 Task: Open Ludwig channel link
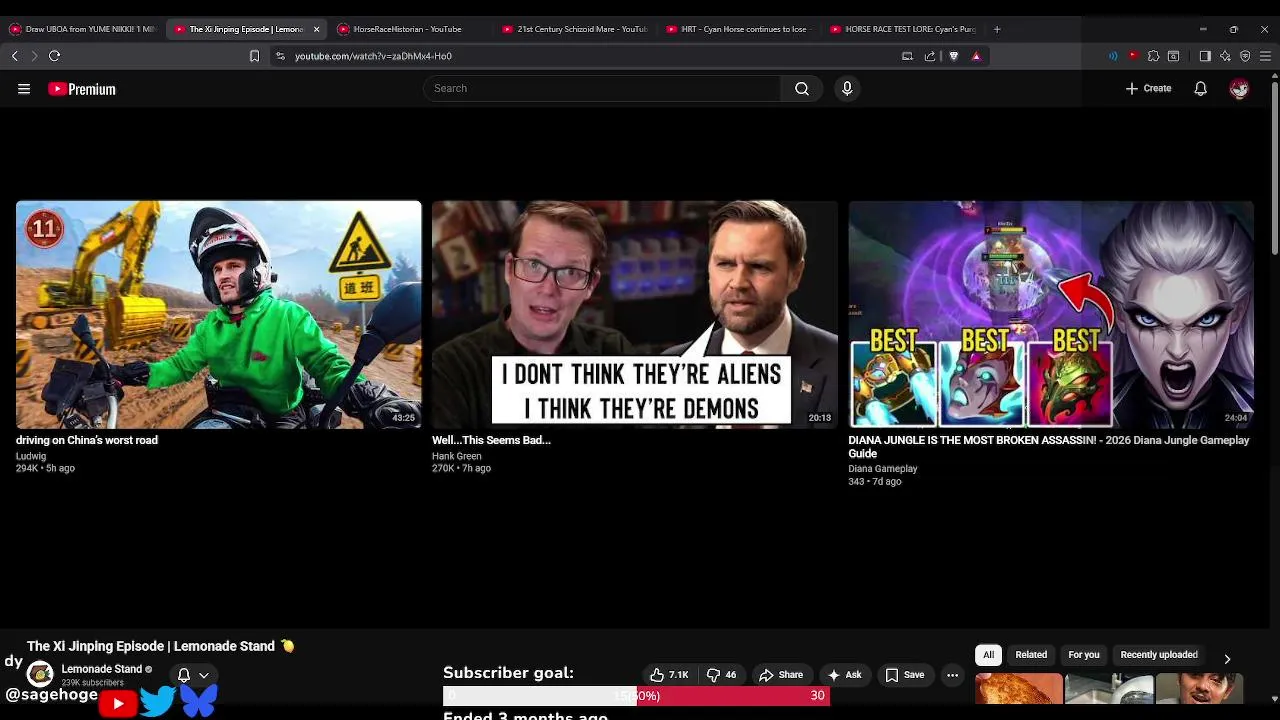pos(31,456)
